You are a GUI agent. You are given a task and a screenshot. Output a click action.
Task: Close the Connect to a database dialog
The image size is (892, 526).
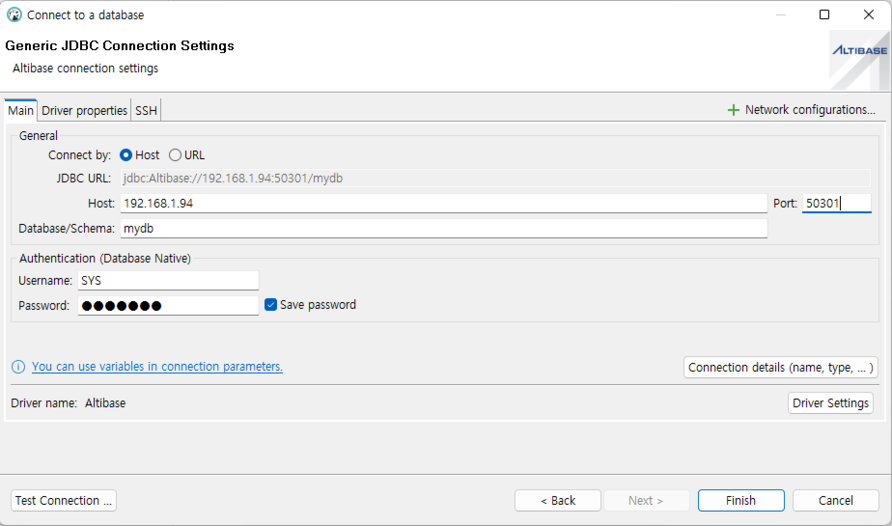pyautogui.click(x=868, y=15)
